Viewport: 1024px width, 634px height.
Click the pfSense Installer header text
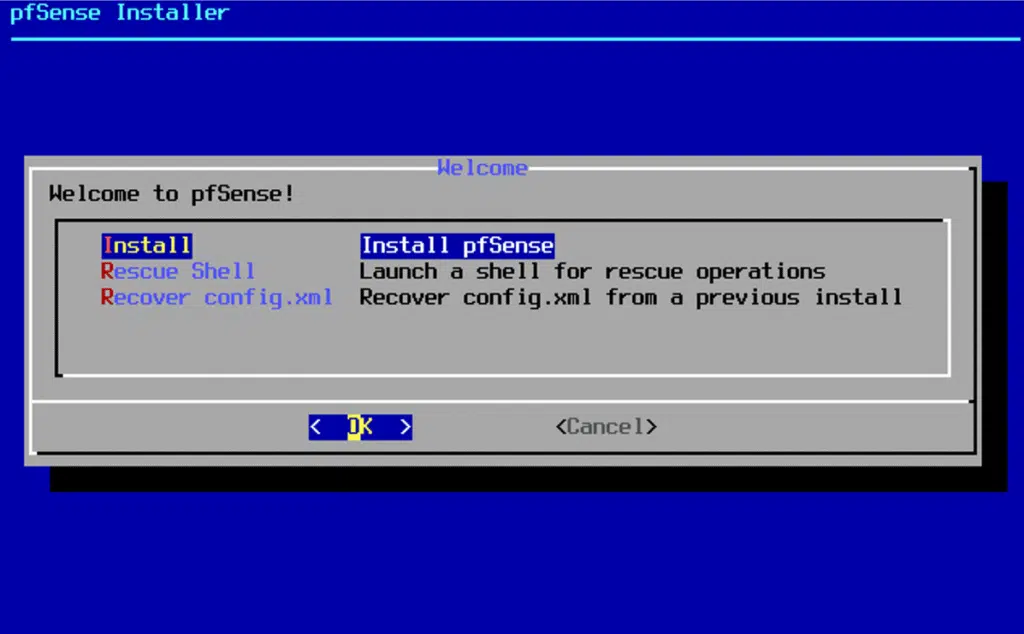[120, 12]
